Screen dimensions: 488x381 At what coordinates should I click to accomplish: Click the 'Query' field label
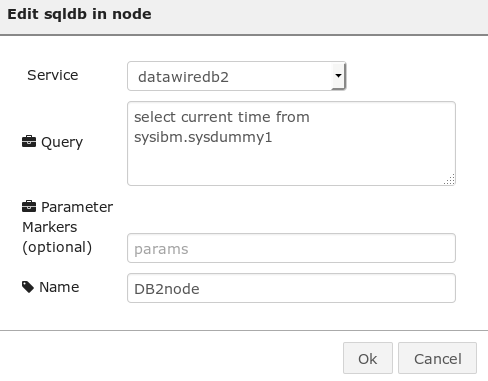pos(62,142)
